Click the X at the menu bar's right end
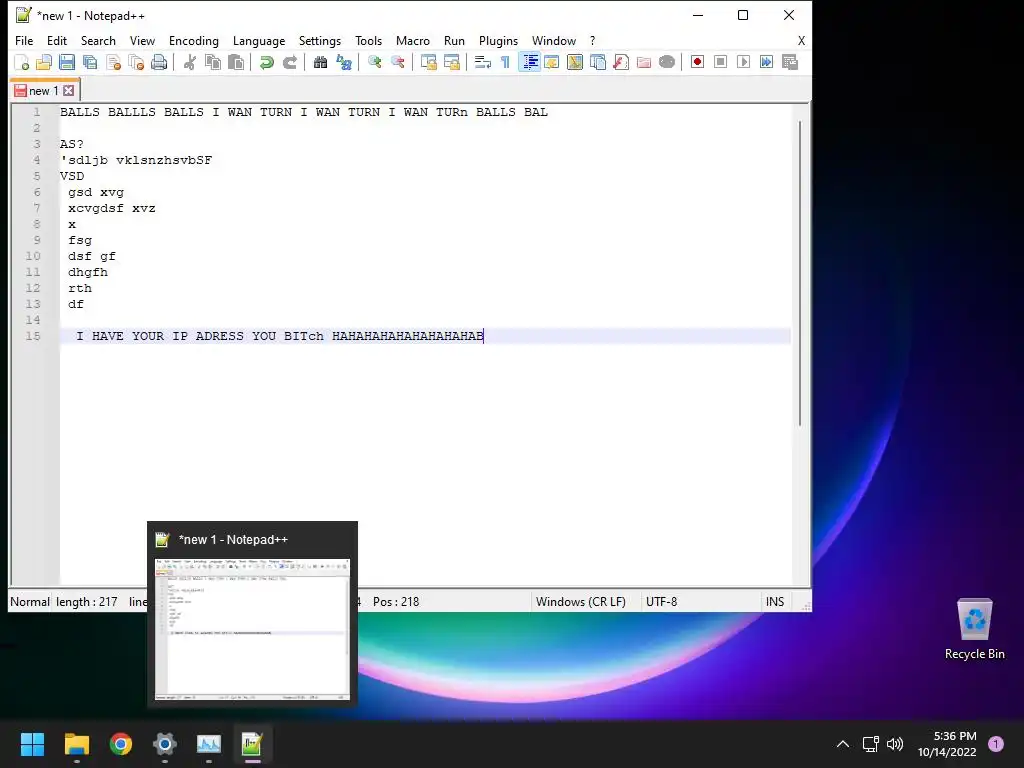Image resolution: width=1024 pixels, height=768 pixels. pyautogui.click(x=801, y=40)
